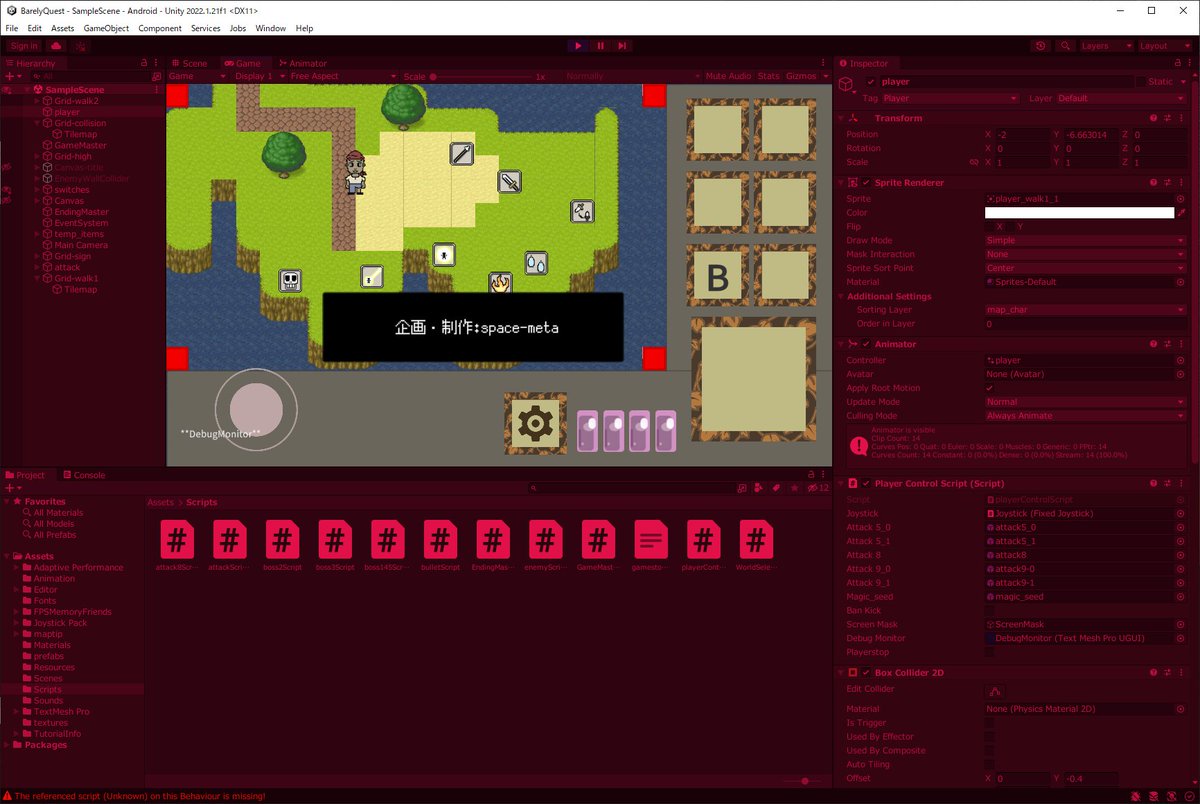Screen dimensions: 1200x804
Task: Open the Layout dropdown in top toolbar
Action: (1165, 46)
